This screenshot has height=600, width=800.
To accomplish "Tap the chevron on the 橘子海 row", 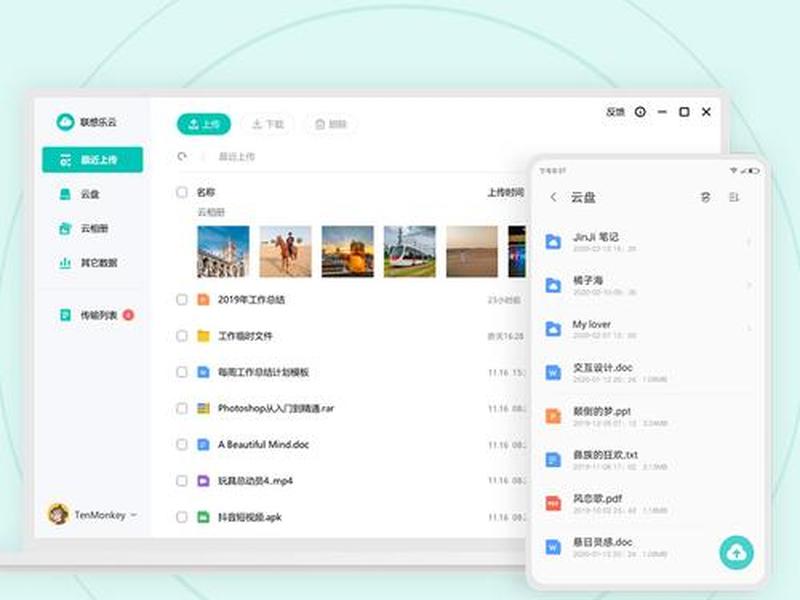I will (x=748, y=285).
